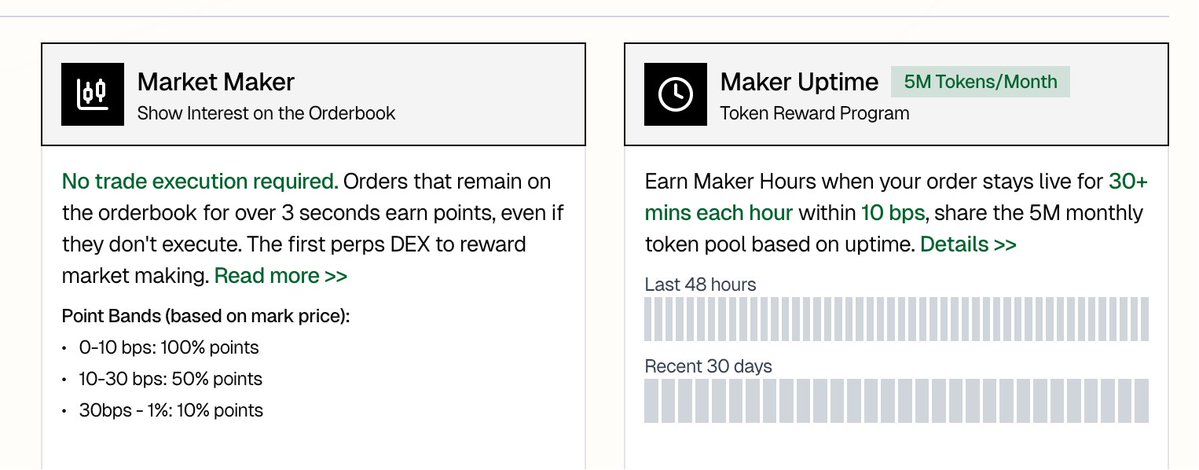Screen dimensions: 1199x470
Task: Select the Maker Uptime card title
Action: [x=799, y=82]
